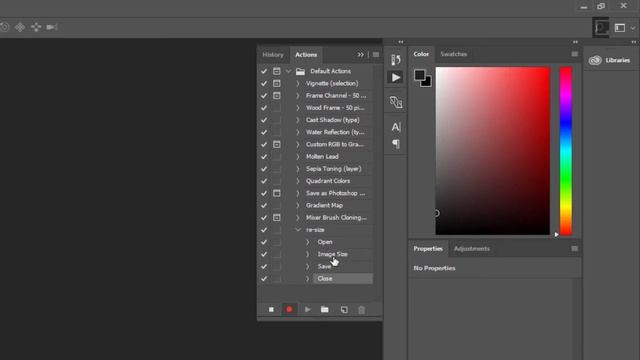Screen dimensions: 640x360
Task: Expand the Wood Frame action
Action: tap(298, 108)
